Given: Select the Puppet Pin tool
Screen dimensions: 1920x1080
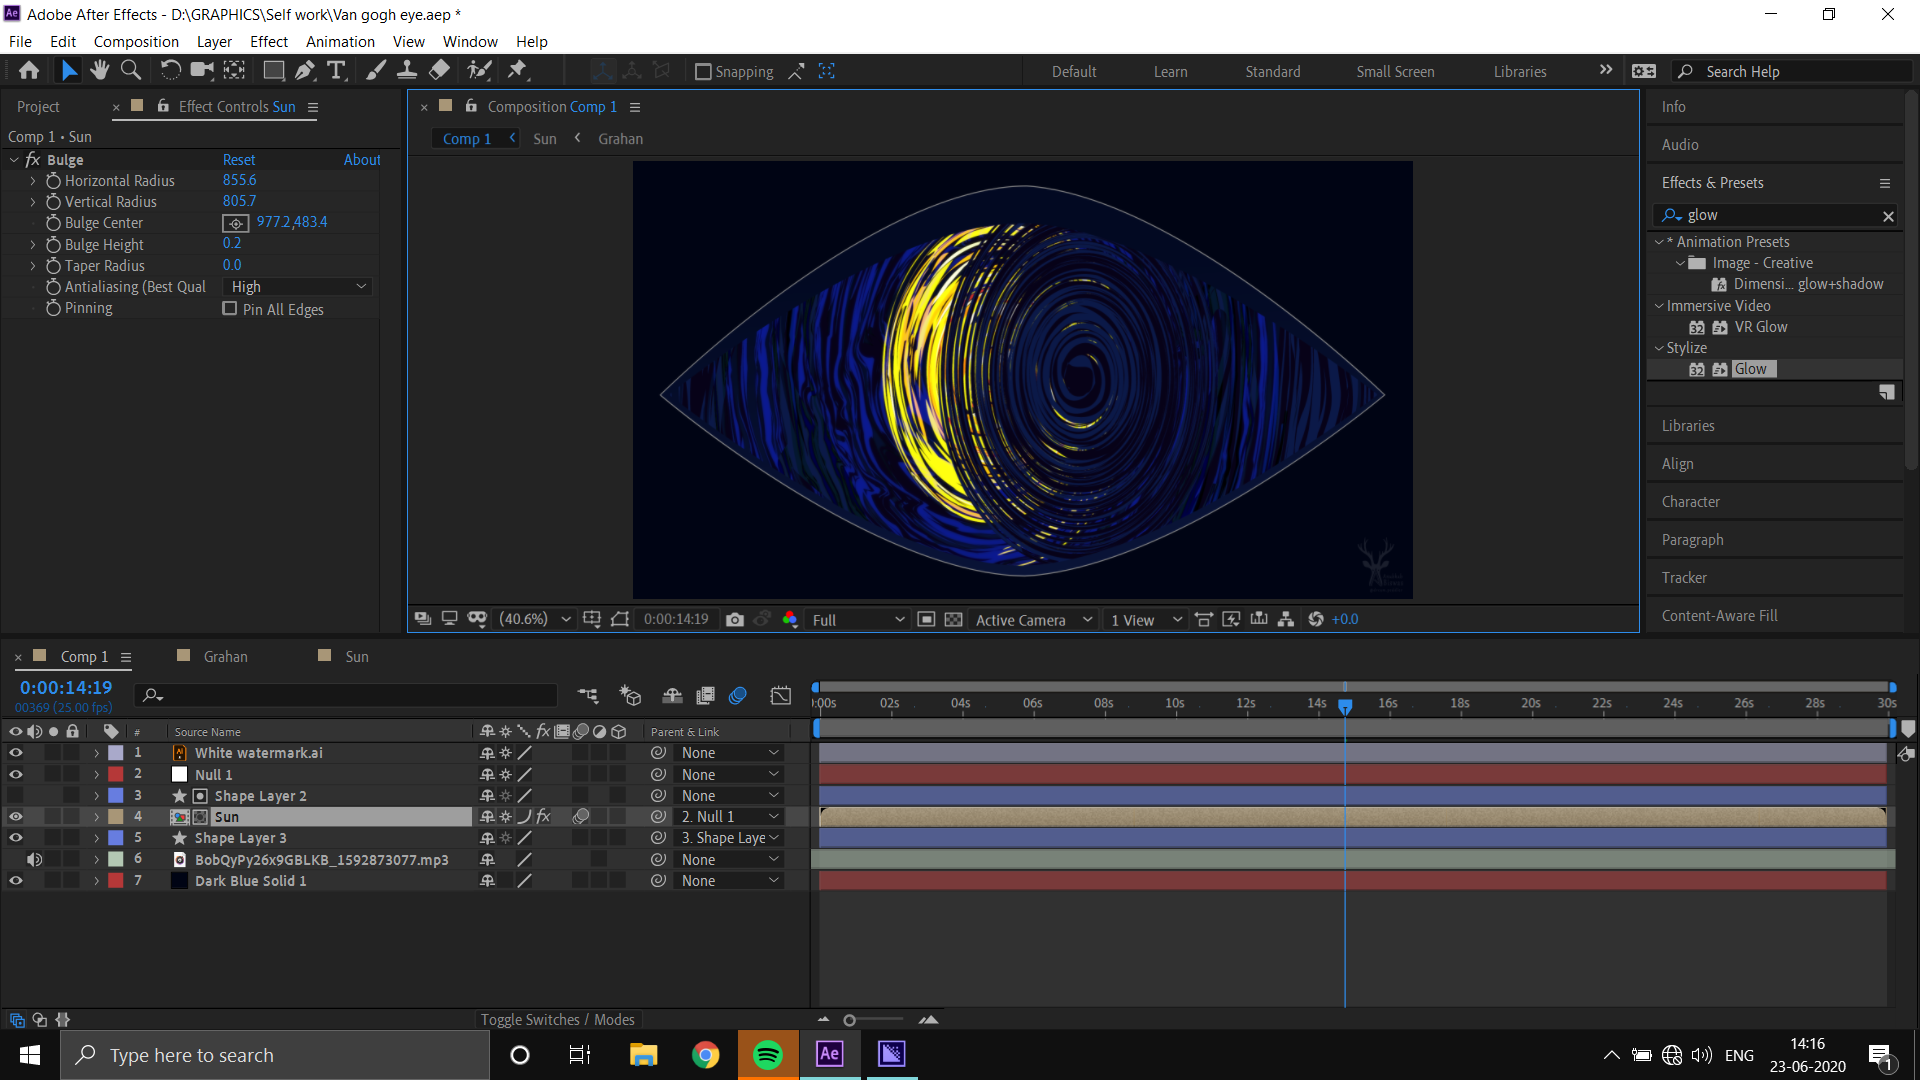Looking at the screenshot, I should click(517, 71).
